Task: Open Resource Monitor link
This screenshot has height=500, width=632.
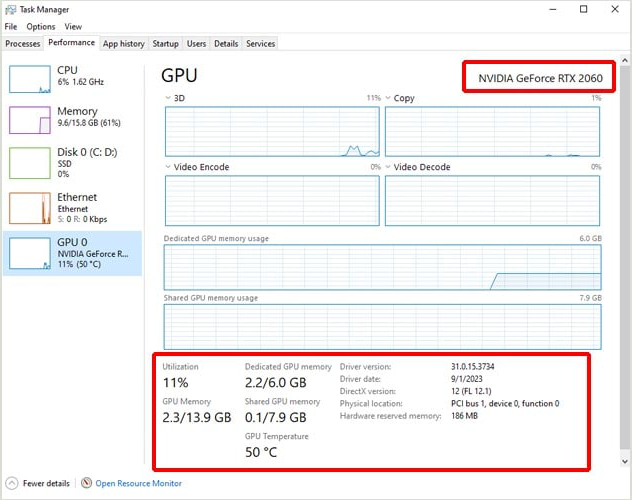Action: click(138, 483)
